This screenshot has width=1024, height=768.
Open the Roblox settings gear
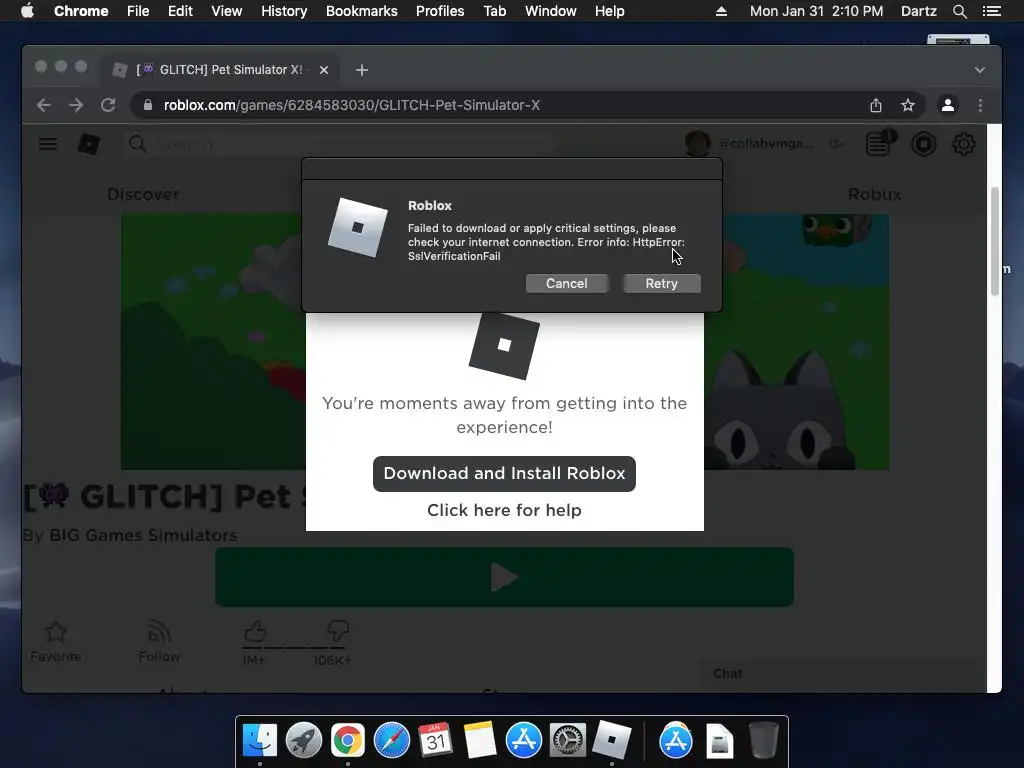963,144
